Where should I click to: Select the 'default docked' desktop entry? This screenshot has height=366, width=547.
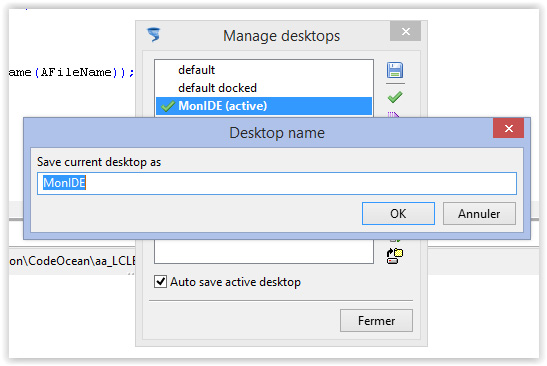264,88
